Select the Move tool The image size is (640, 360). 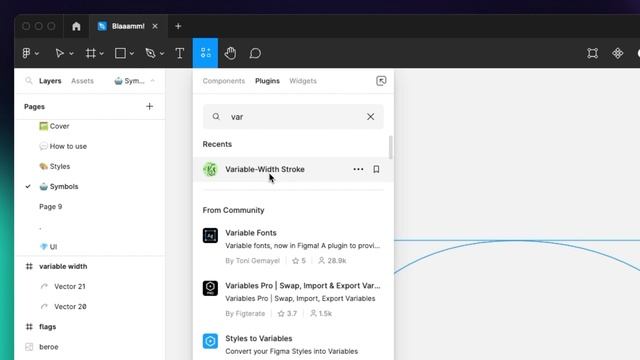pyautogui.click(x=60, y=53)
